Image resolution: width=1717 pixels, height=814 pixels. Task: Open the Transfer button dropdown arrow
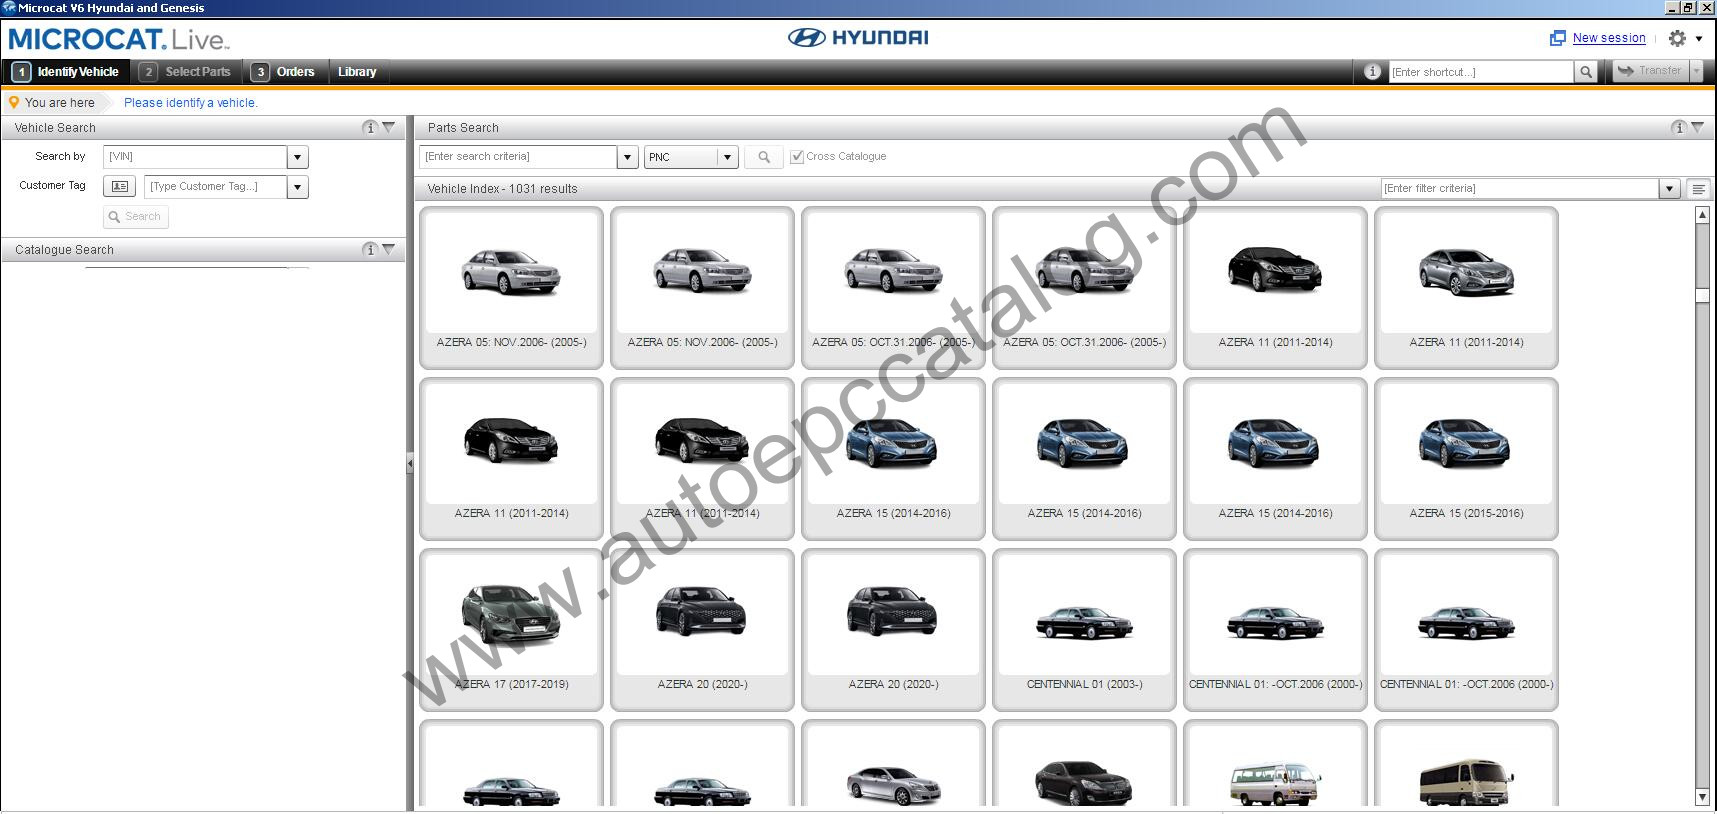point(1696,71)
